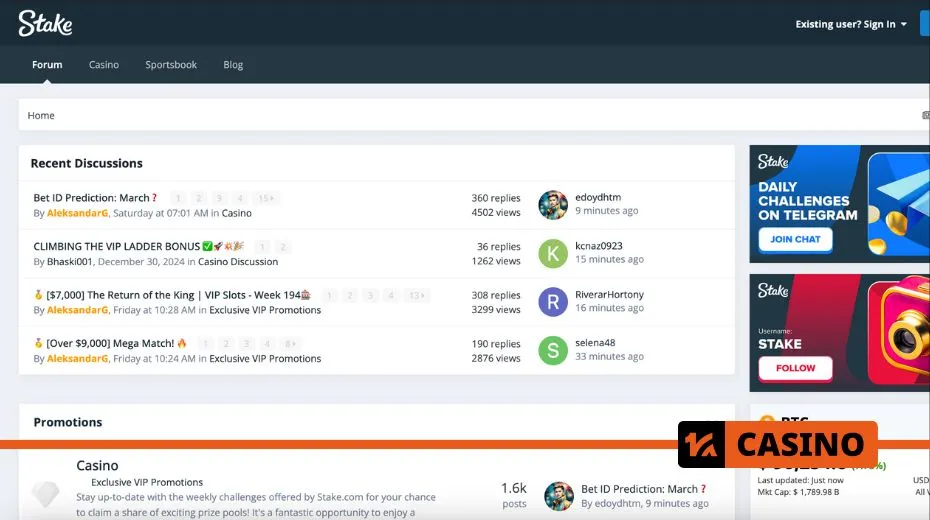Screen dimensions: 930x520
Task: Click the Home breadcrumb link
Action: [41, 116]
